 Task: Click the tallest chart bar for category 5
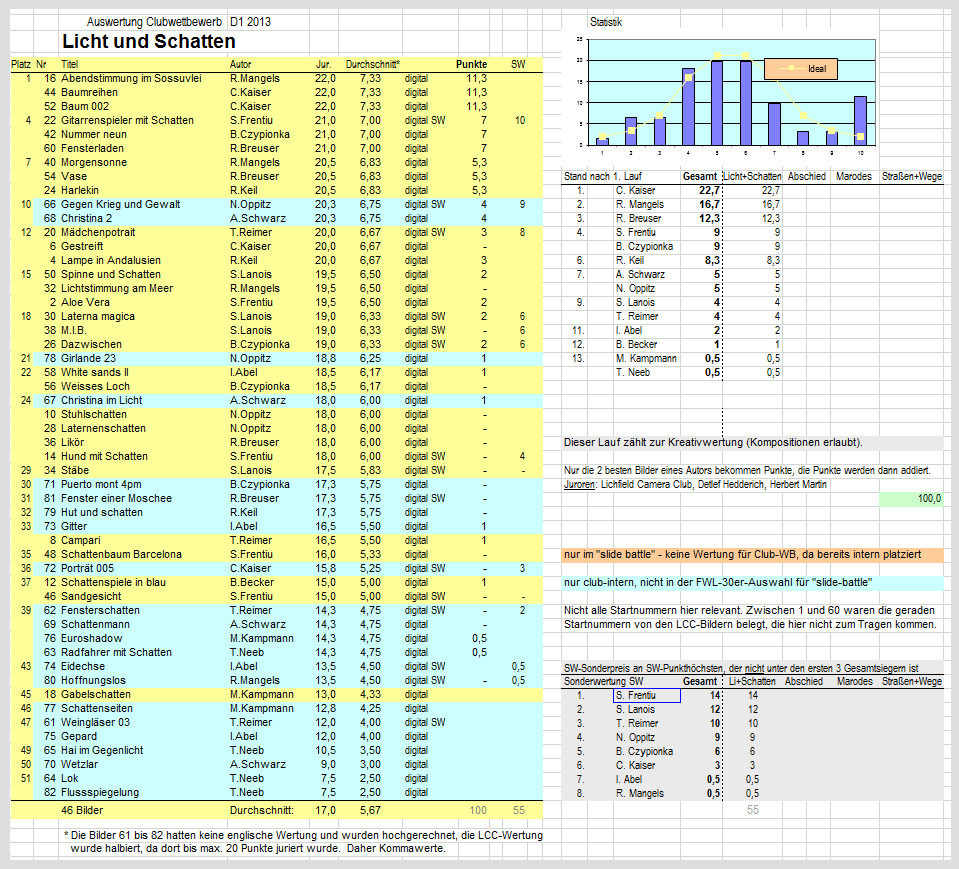coord(717,103)
